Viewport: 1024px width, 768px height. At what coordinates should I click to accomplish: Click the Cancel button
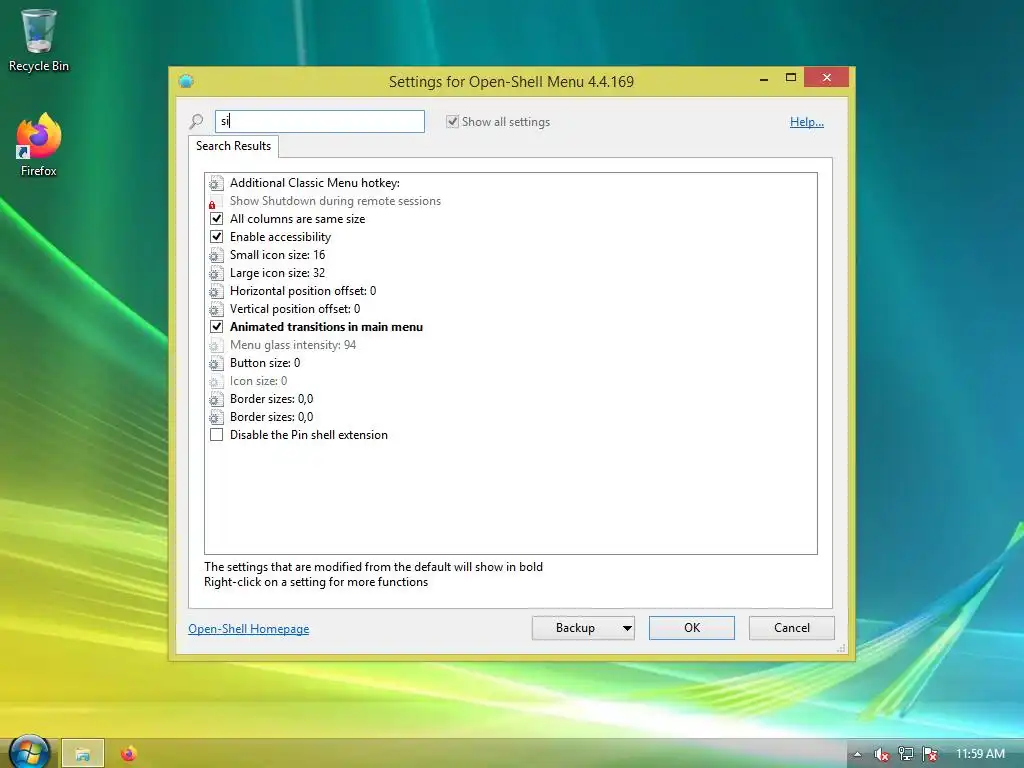coord(792,628)
